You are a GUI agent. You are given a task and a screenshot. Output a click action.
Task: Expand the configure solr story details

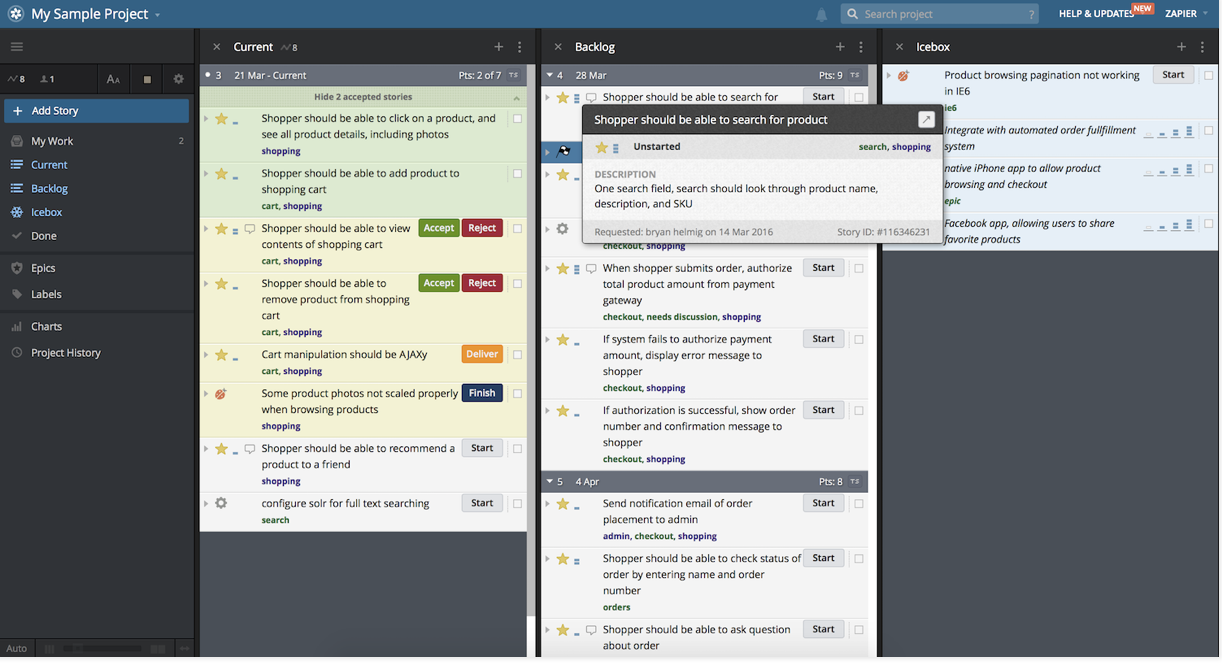pyautogui.click(x=206, y=503)
